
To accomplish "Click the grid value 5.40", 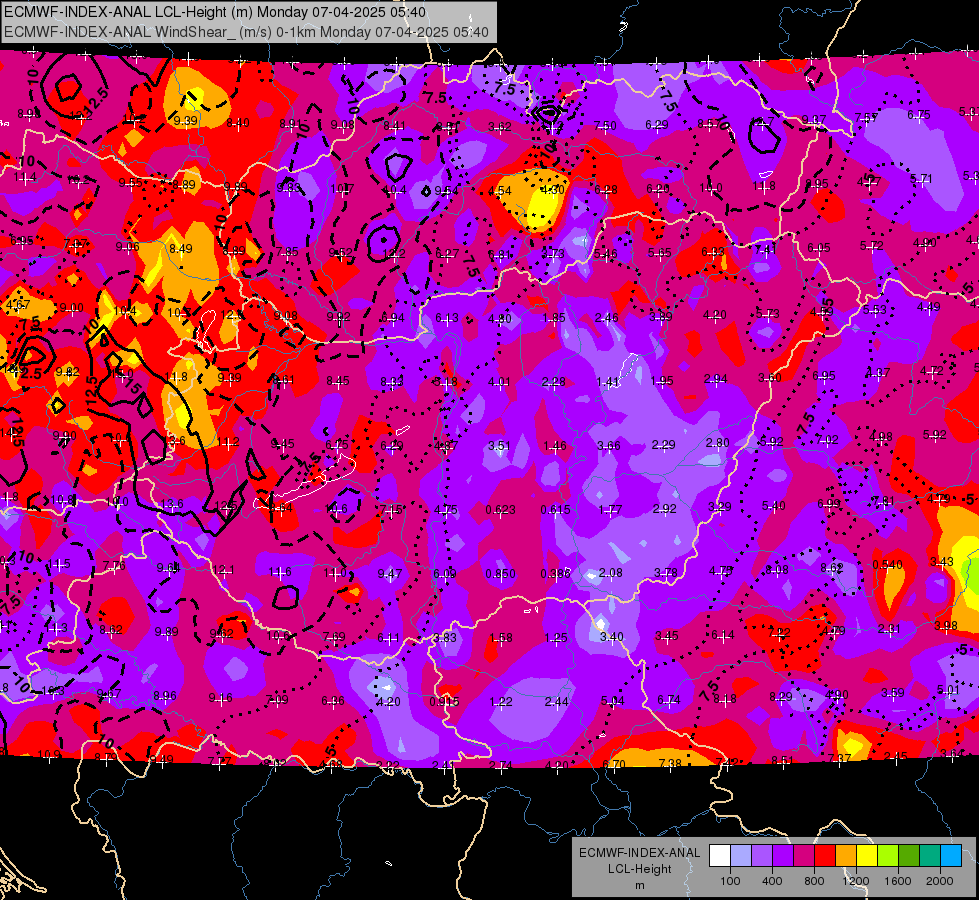I will coord(774,506).
